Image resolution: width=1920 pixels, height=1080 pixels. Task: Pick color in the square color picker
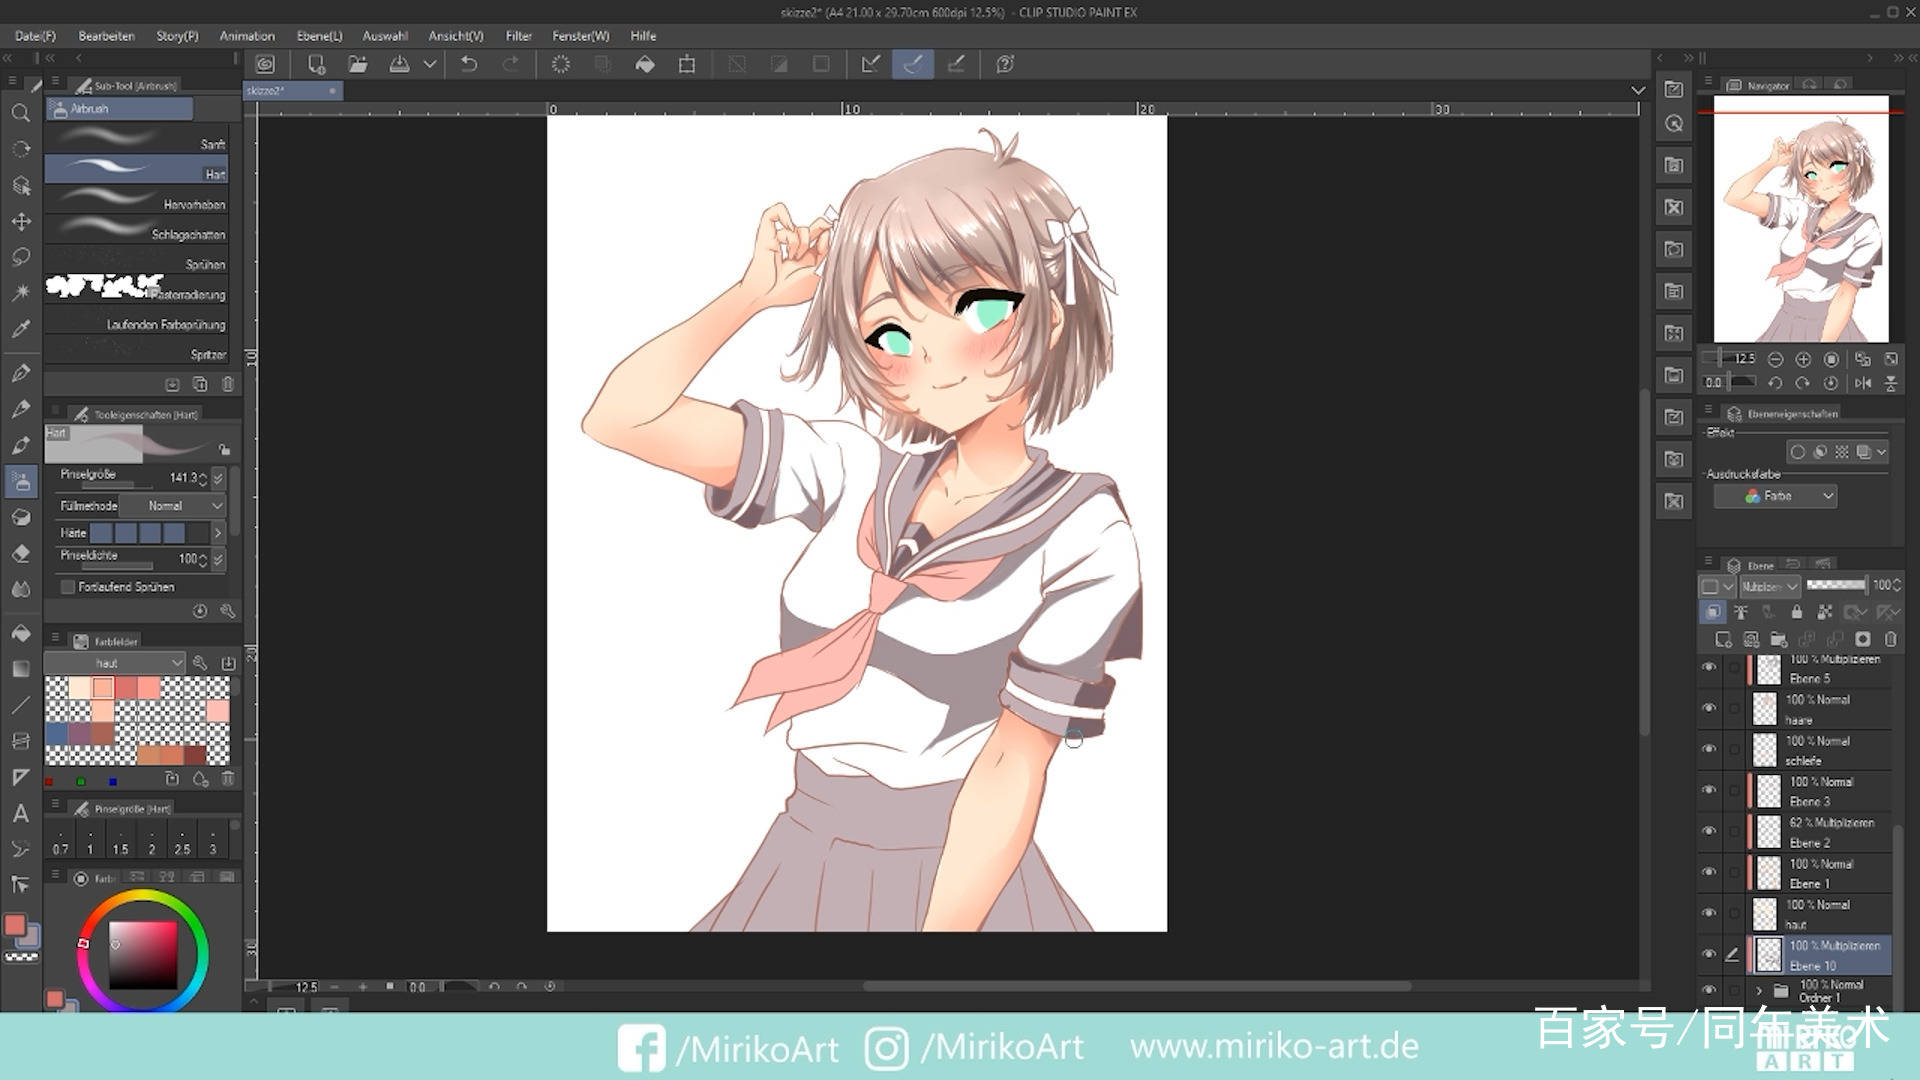tap(143, 955)
